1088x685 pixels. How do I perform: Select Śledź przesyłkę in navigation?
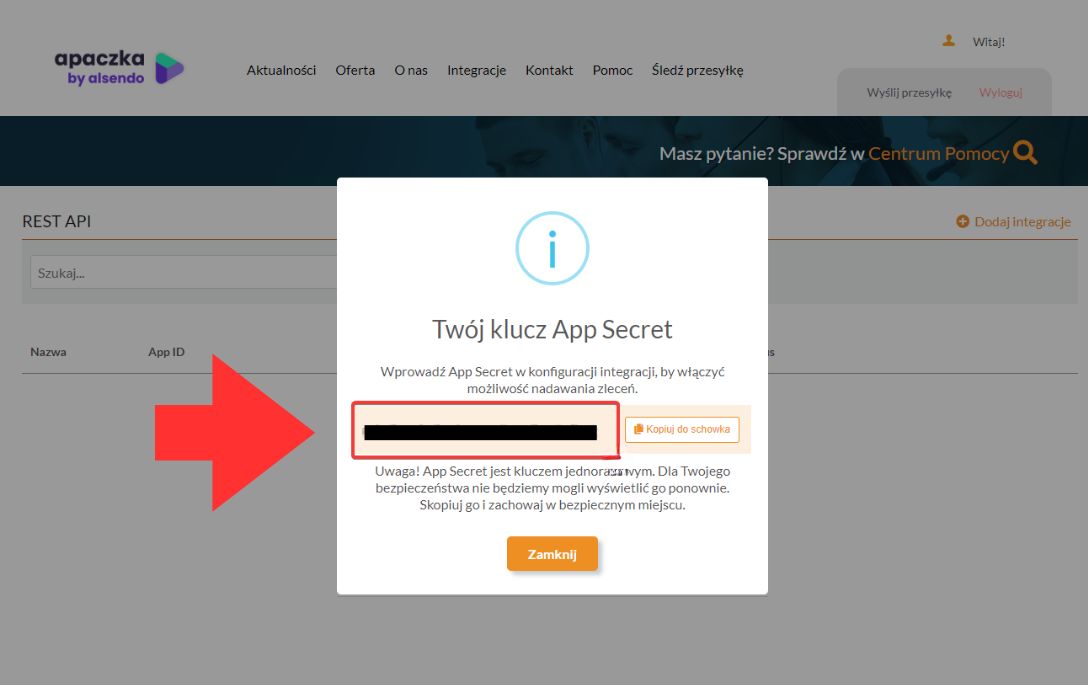[x=697, y=70]
